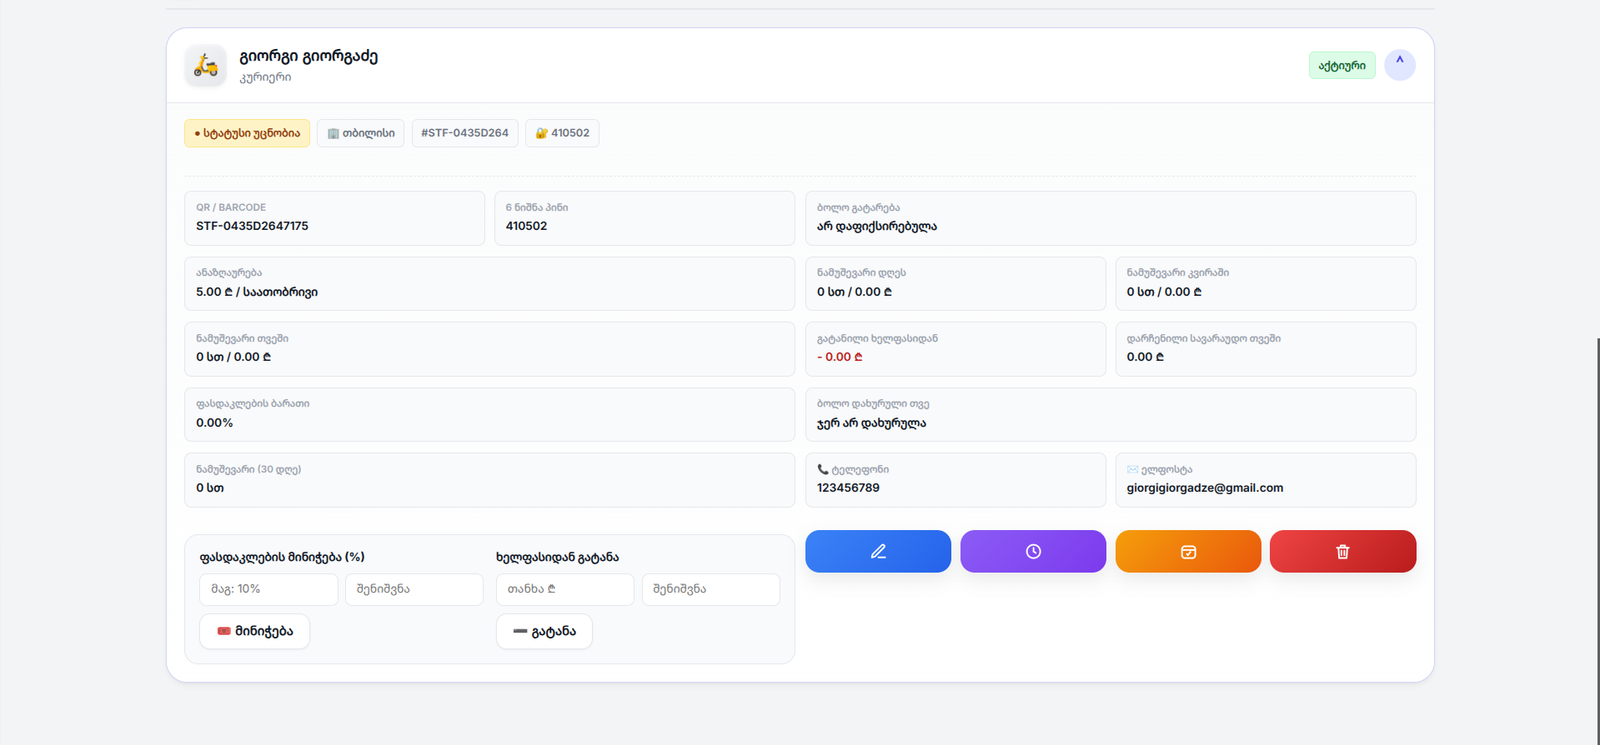Click the ხელფასიდან გატანა heading

tap(558, 557)
